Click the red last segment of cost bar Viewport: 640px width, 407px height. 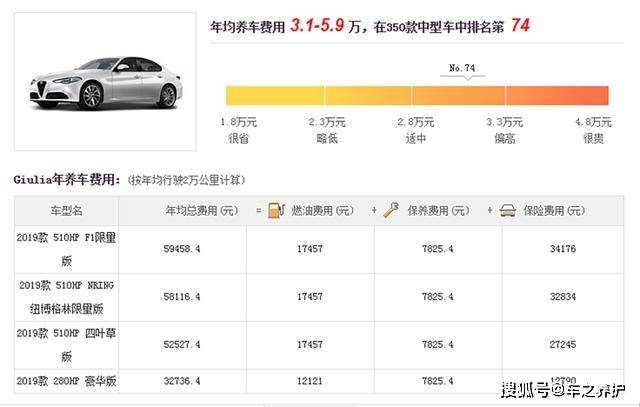click(558, 96)
